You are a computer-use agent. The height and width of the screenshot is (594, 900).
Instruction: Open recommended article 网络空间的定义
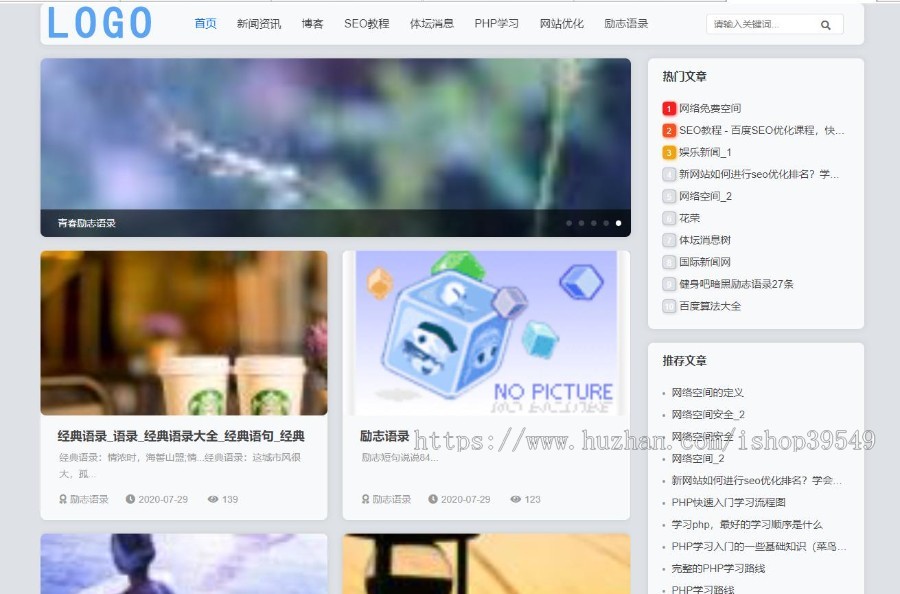coord(708,393)
